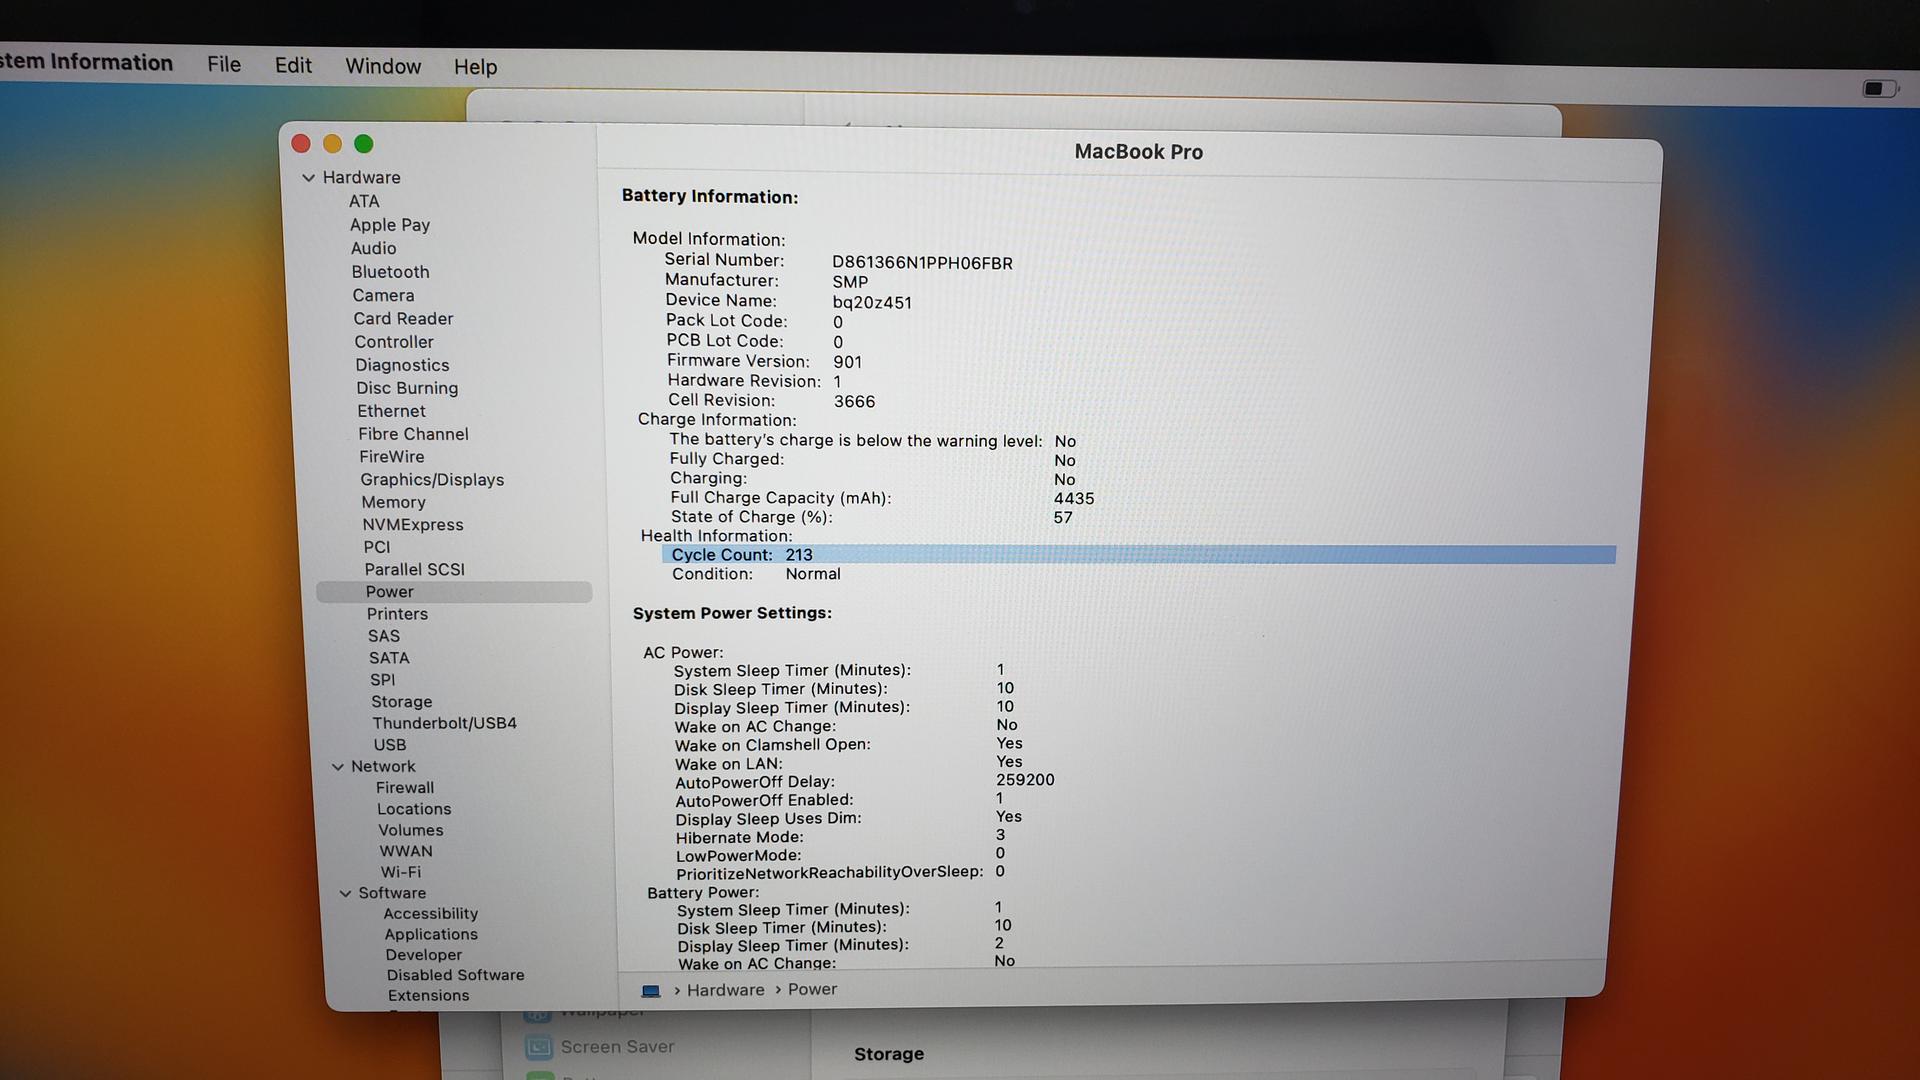Select Extensions under Software
This screenshot has width=1920, height=1080.
(x=428, y=996)
